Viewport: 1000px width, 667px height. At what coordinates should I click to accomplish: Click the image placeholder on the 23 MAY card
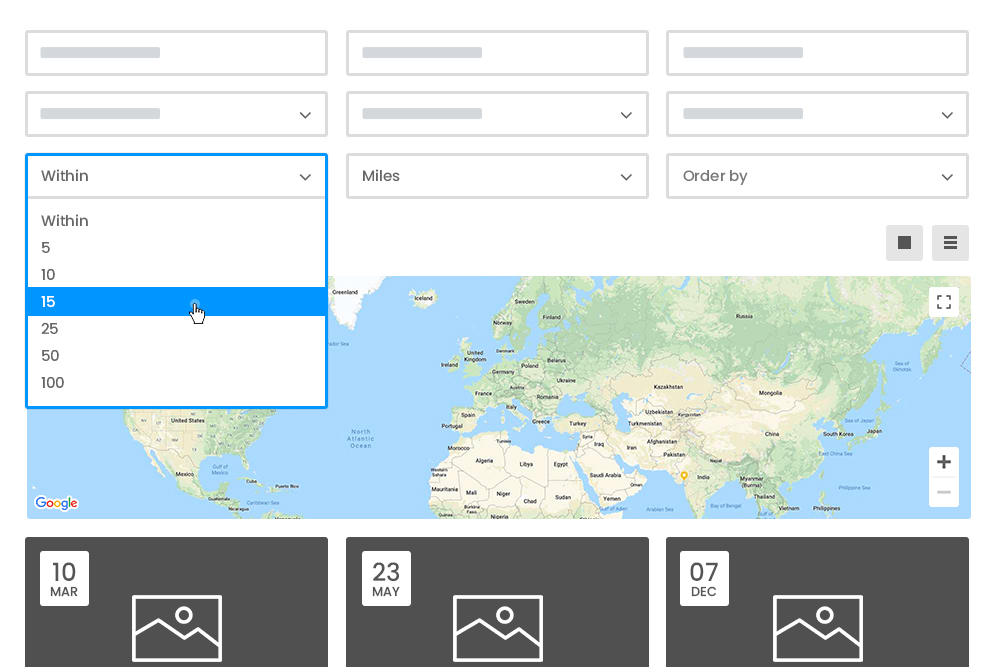click(x=497, y=628)
